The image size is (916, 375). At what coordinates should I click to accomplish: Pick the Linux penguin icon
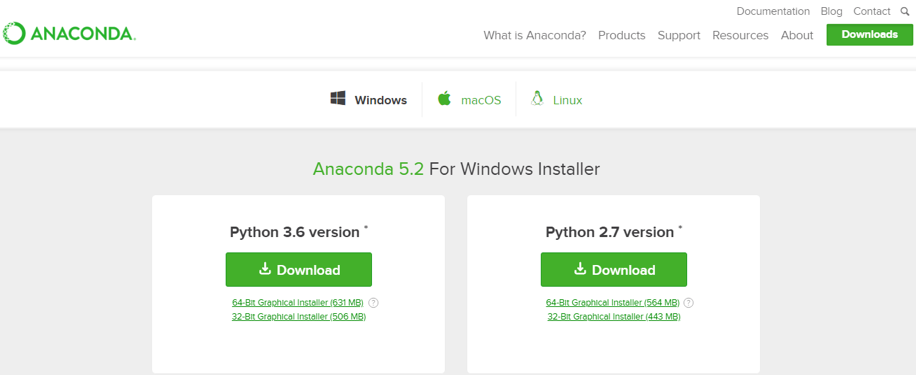coord(537,98)
